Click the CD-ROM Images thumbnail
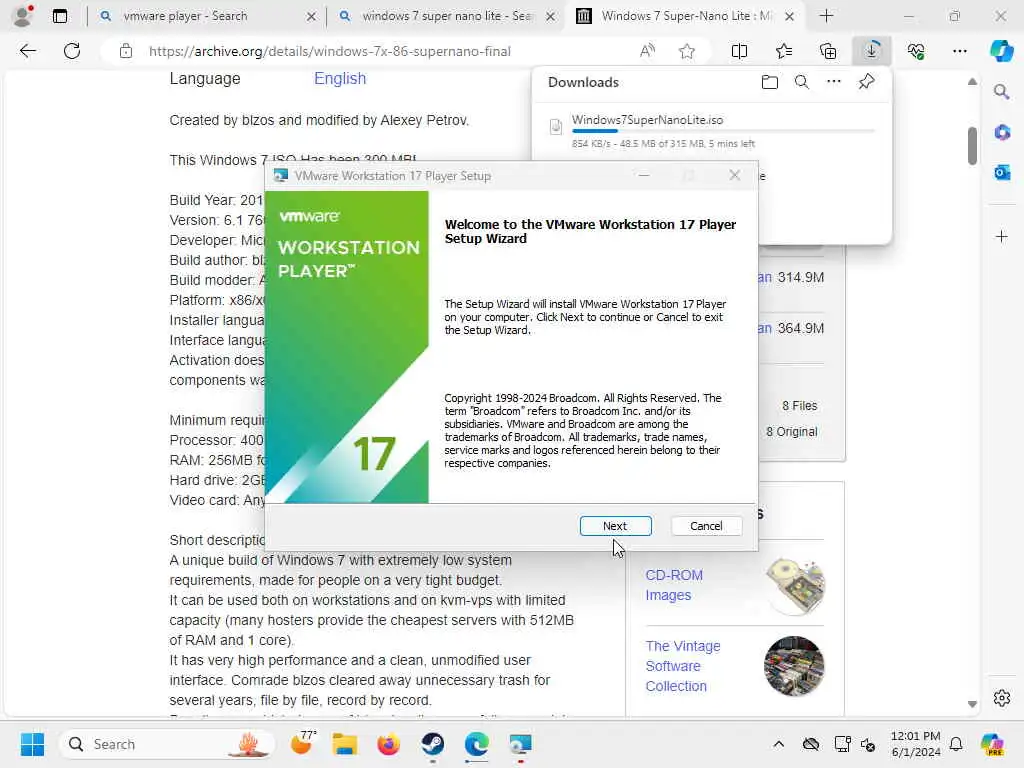1024x768 pixels. click(795, 586)
